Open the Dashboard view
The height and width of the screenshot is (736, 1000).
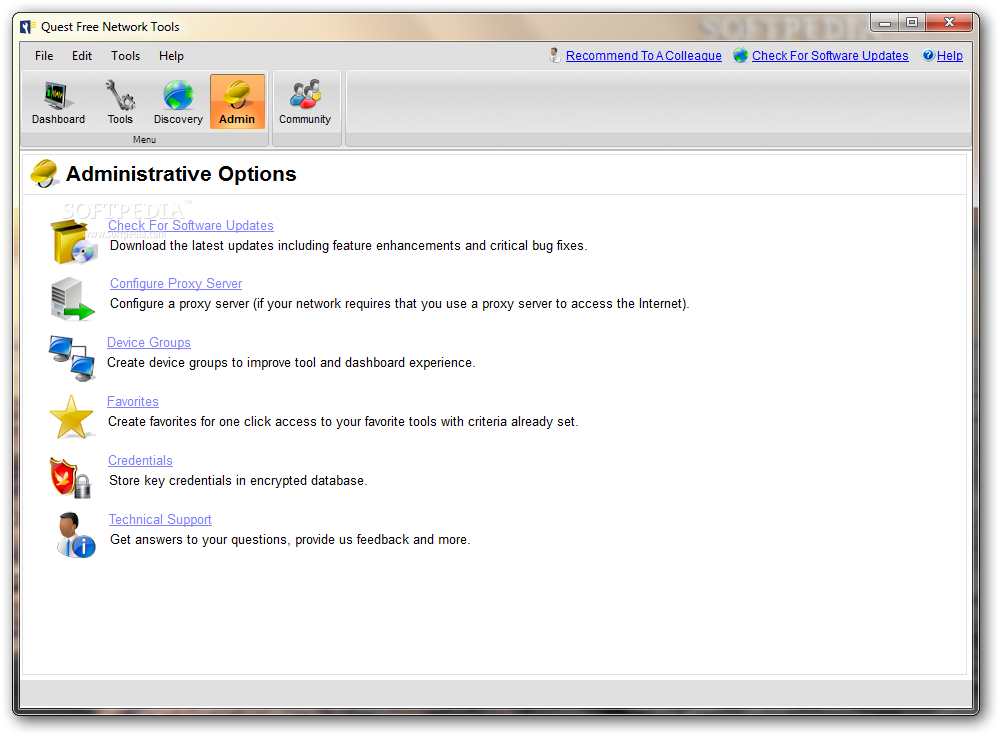(x=58, y=102)
